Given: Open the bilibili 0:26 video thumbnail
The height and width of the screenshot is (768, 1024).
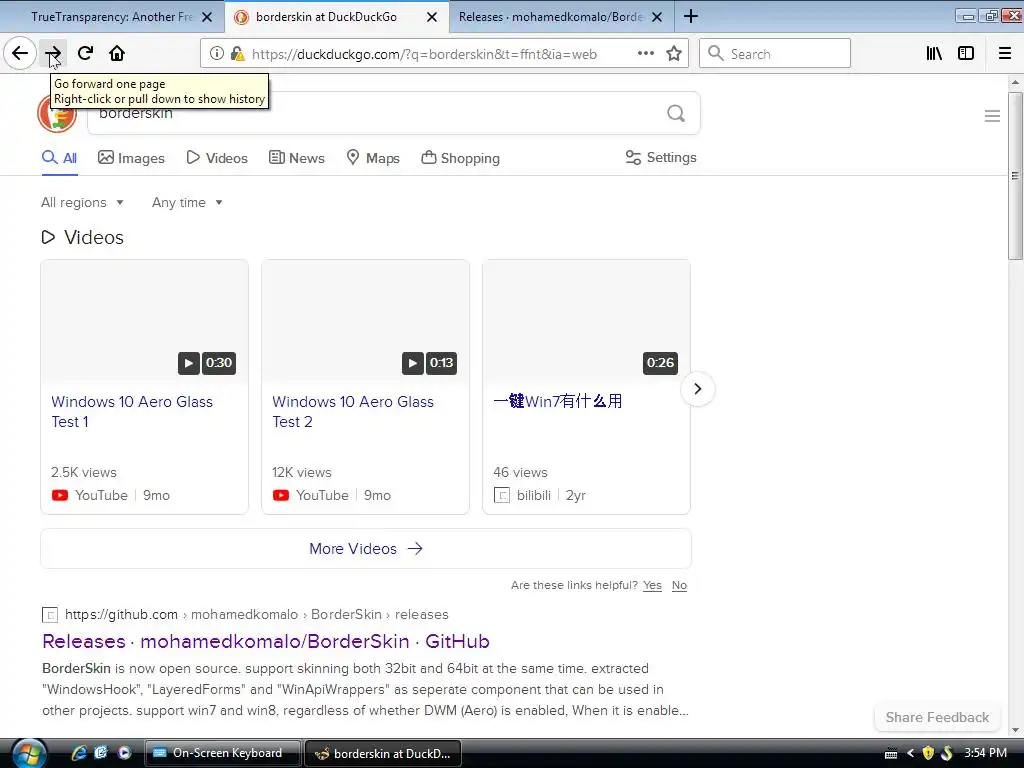Looking at the screenshot, I should (586, 321).
